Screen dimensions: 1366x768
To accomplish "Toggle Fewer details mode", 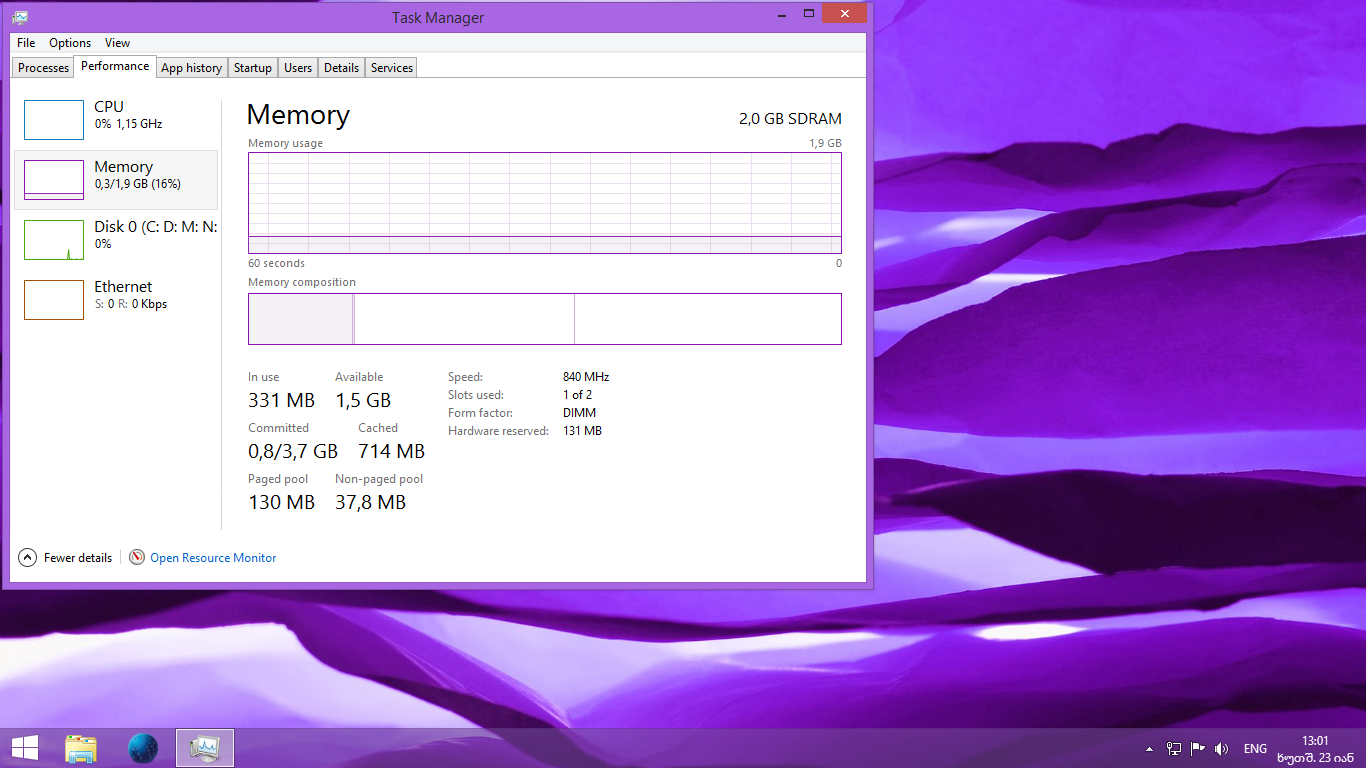I will pos(64,557).
